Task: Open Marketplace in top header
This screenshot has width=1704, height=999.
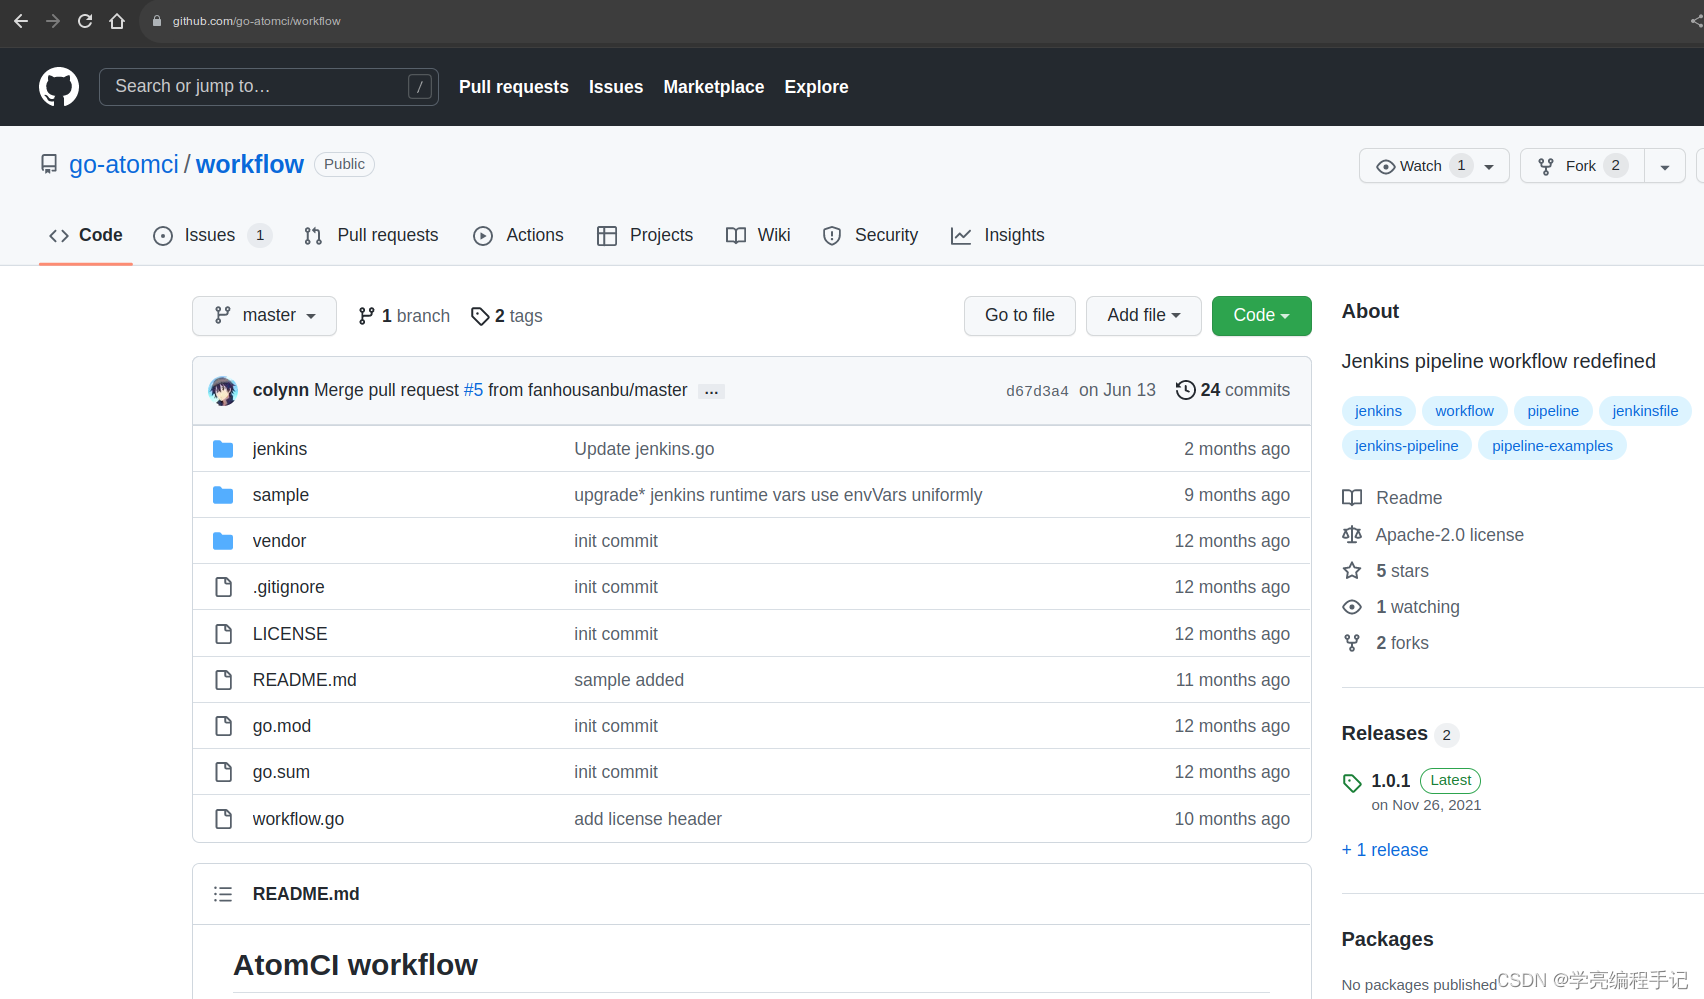Action: 714,87
